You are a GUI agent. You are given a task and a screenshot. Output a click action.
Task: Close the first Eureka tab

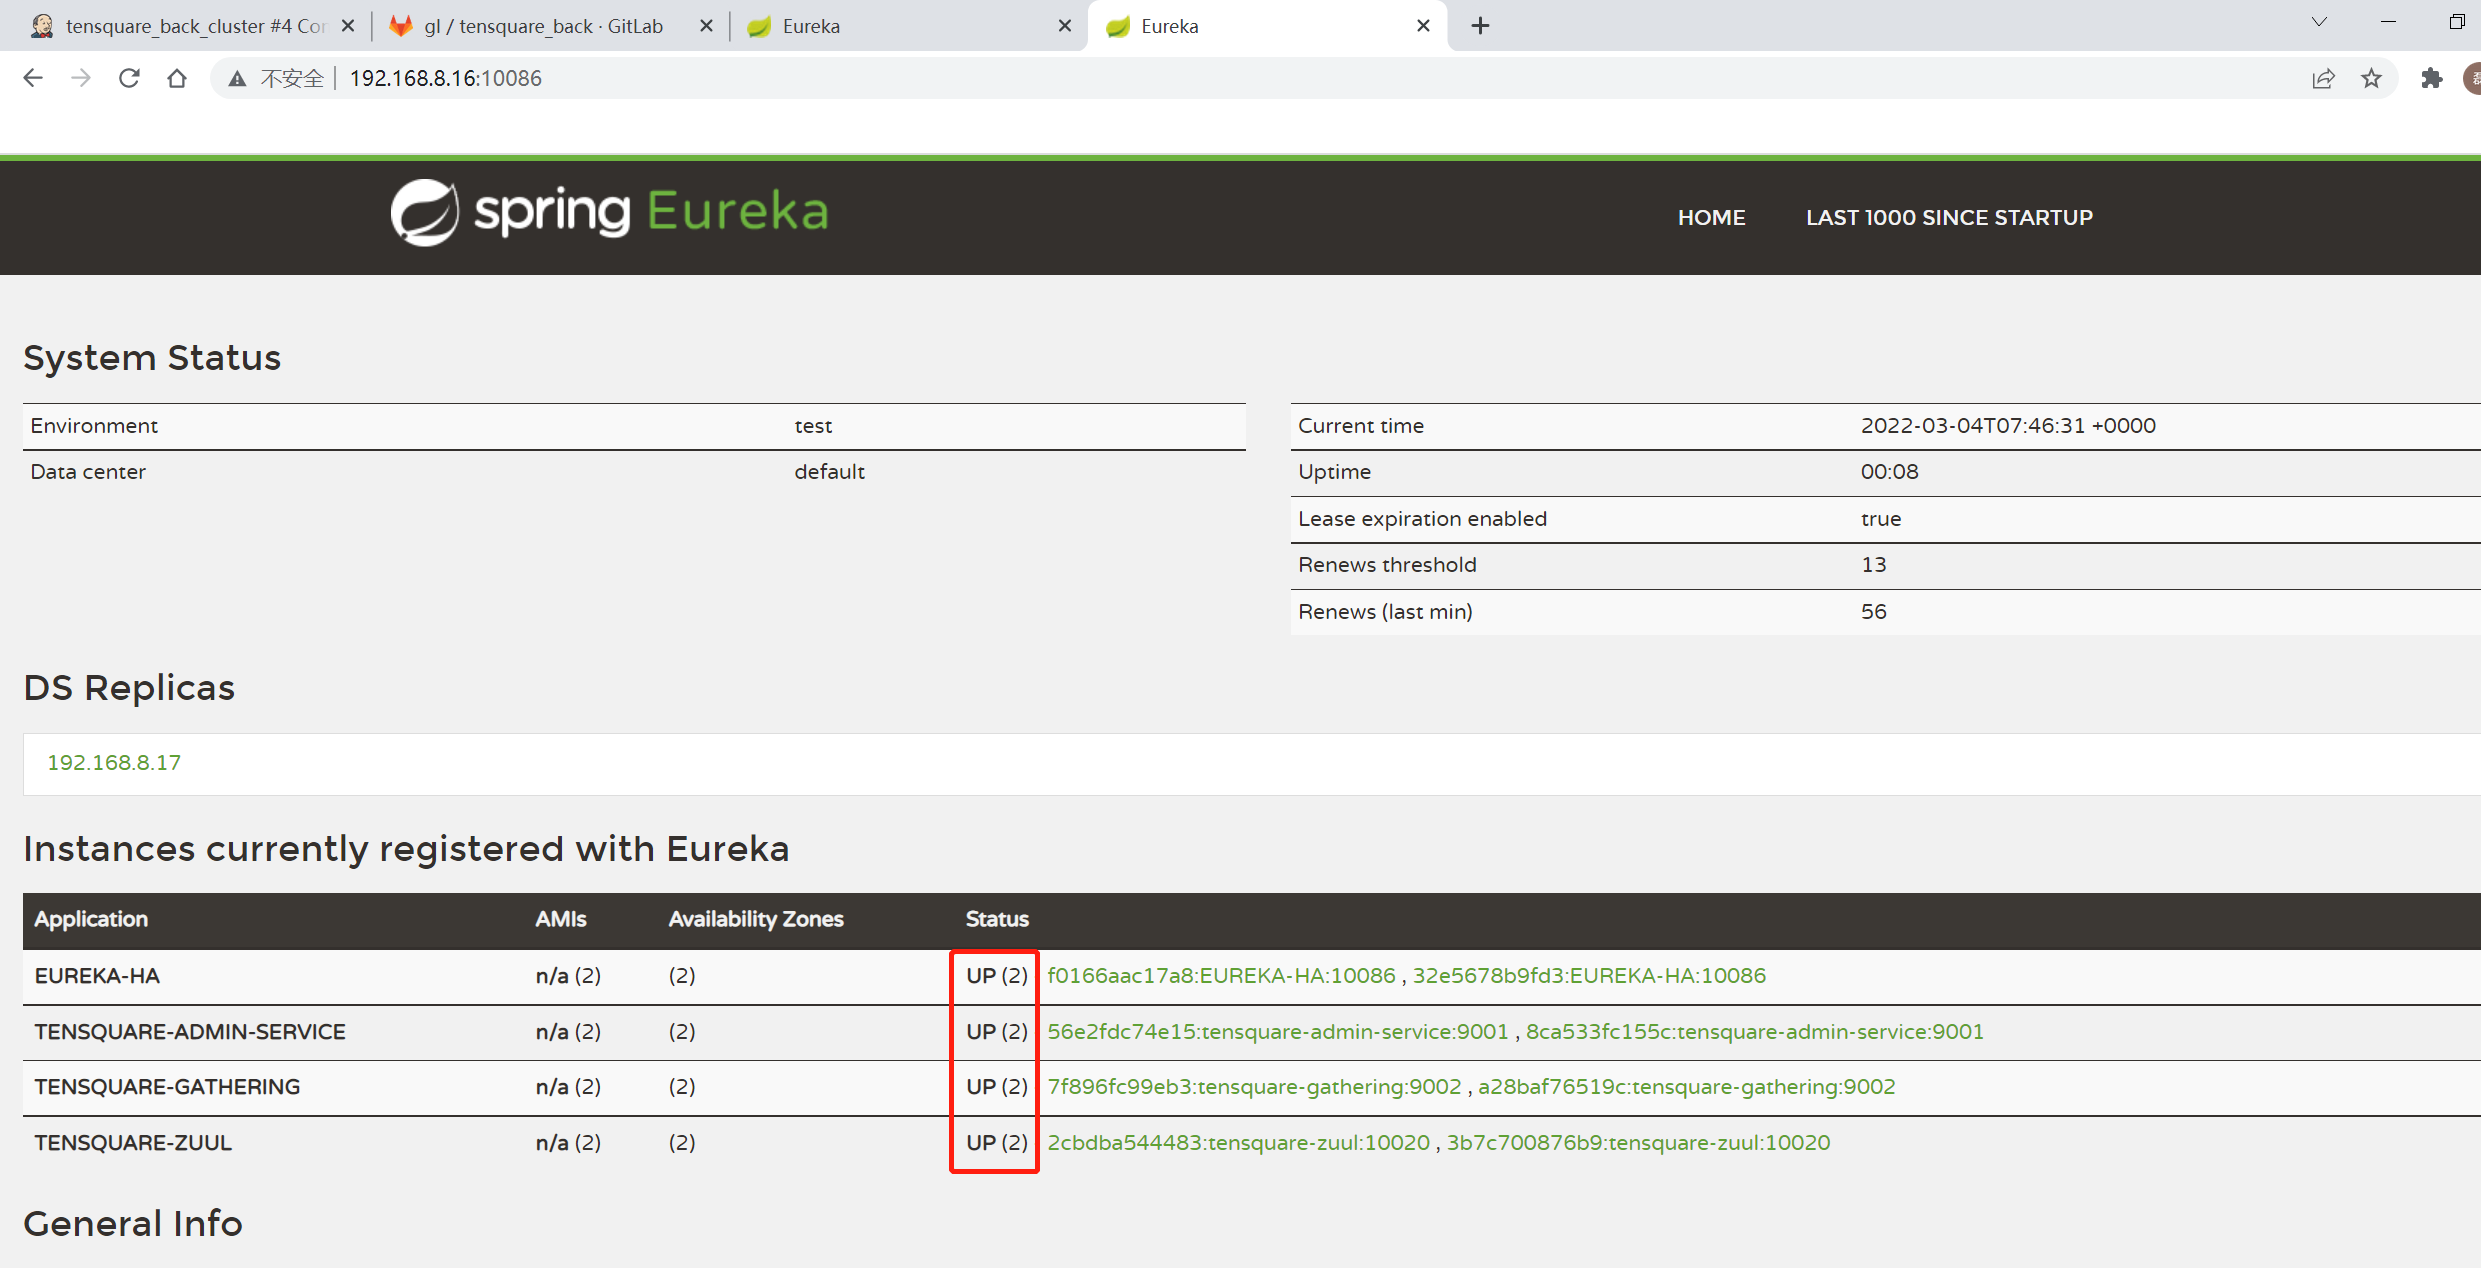(1065, 26)
